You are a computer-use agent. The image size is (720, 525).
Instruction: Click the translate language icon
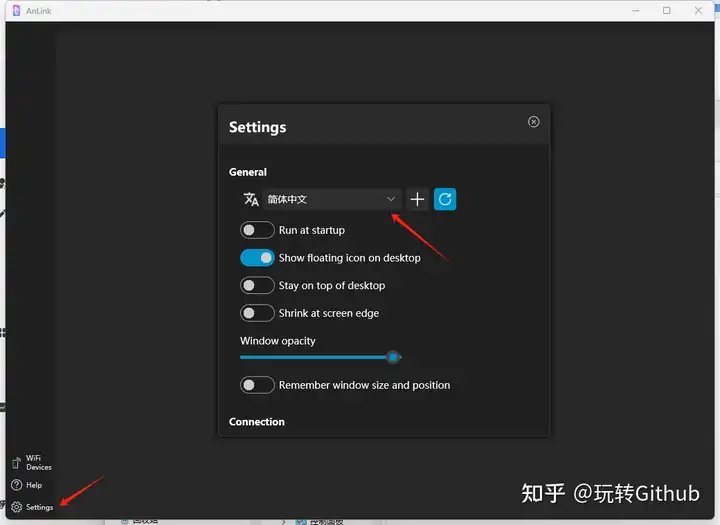pos(251,199)
